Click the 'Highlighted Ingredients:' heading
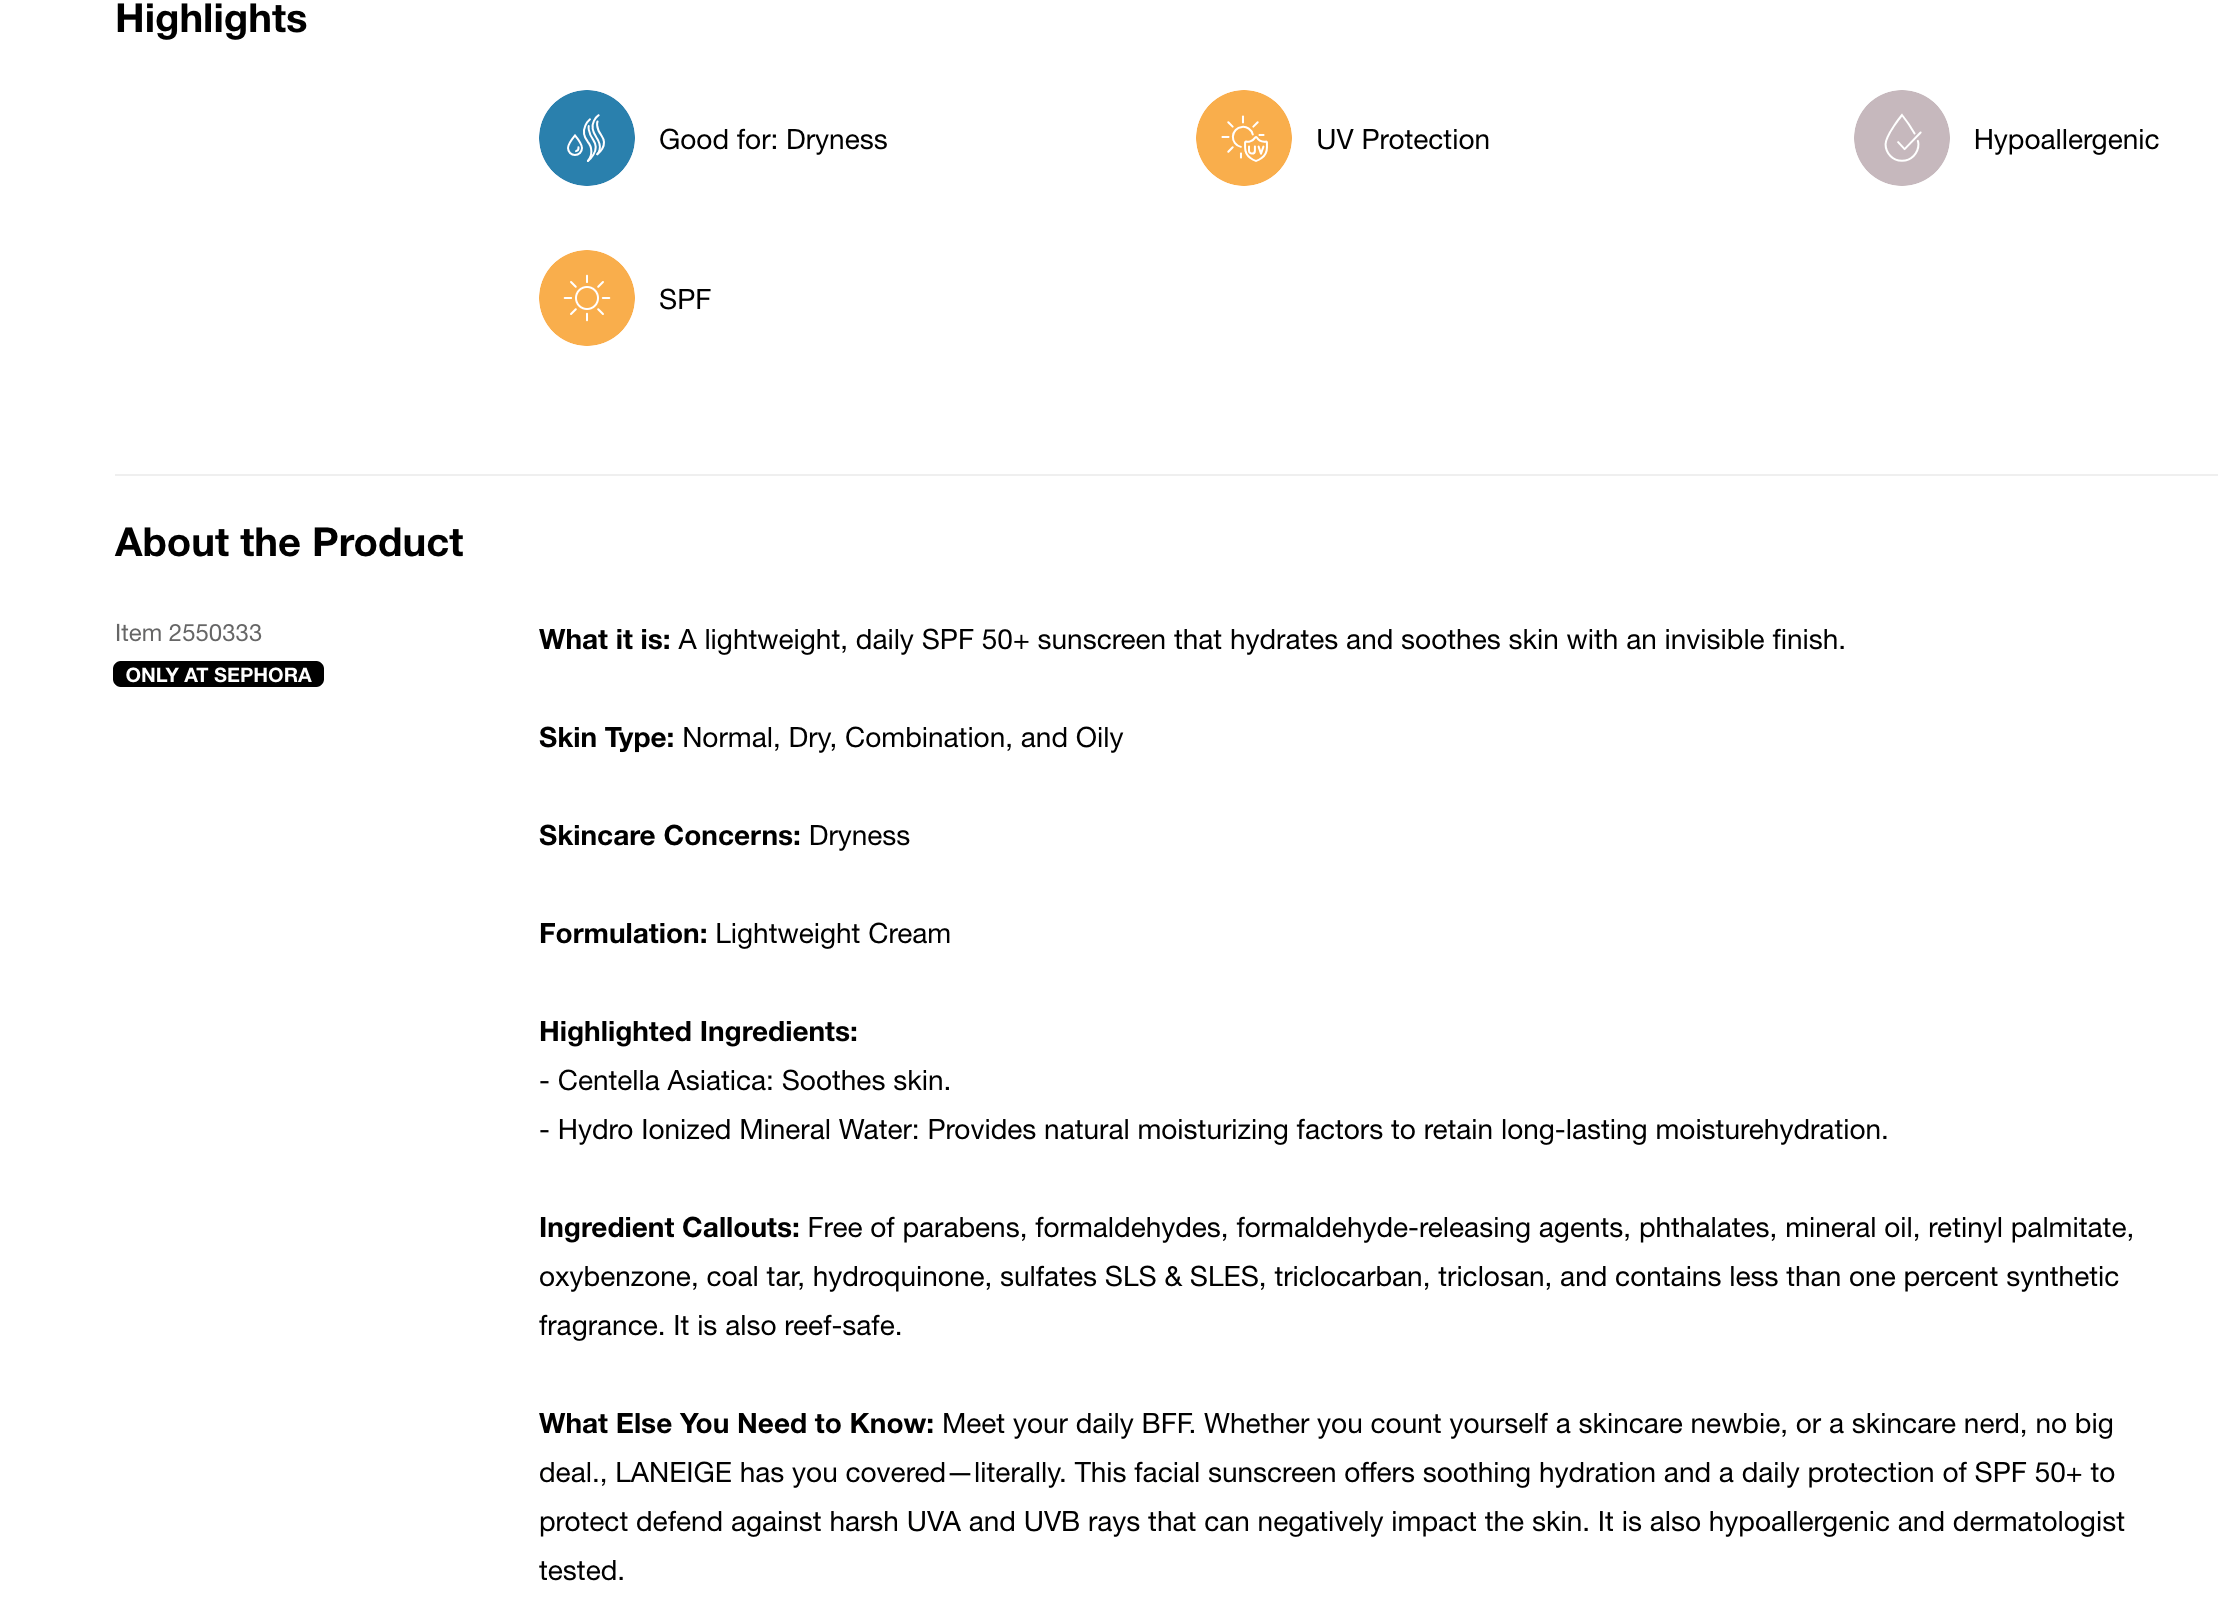 coord(698,1032)
